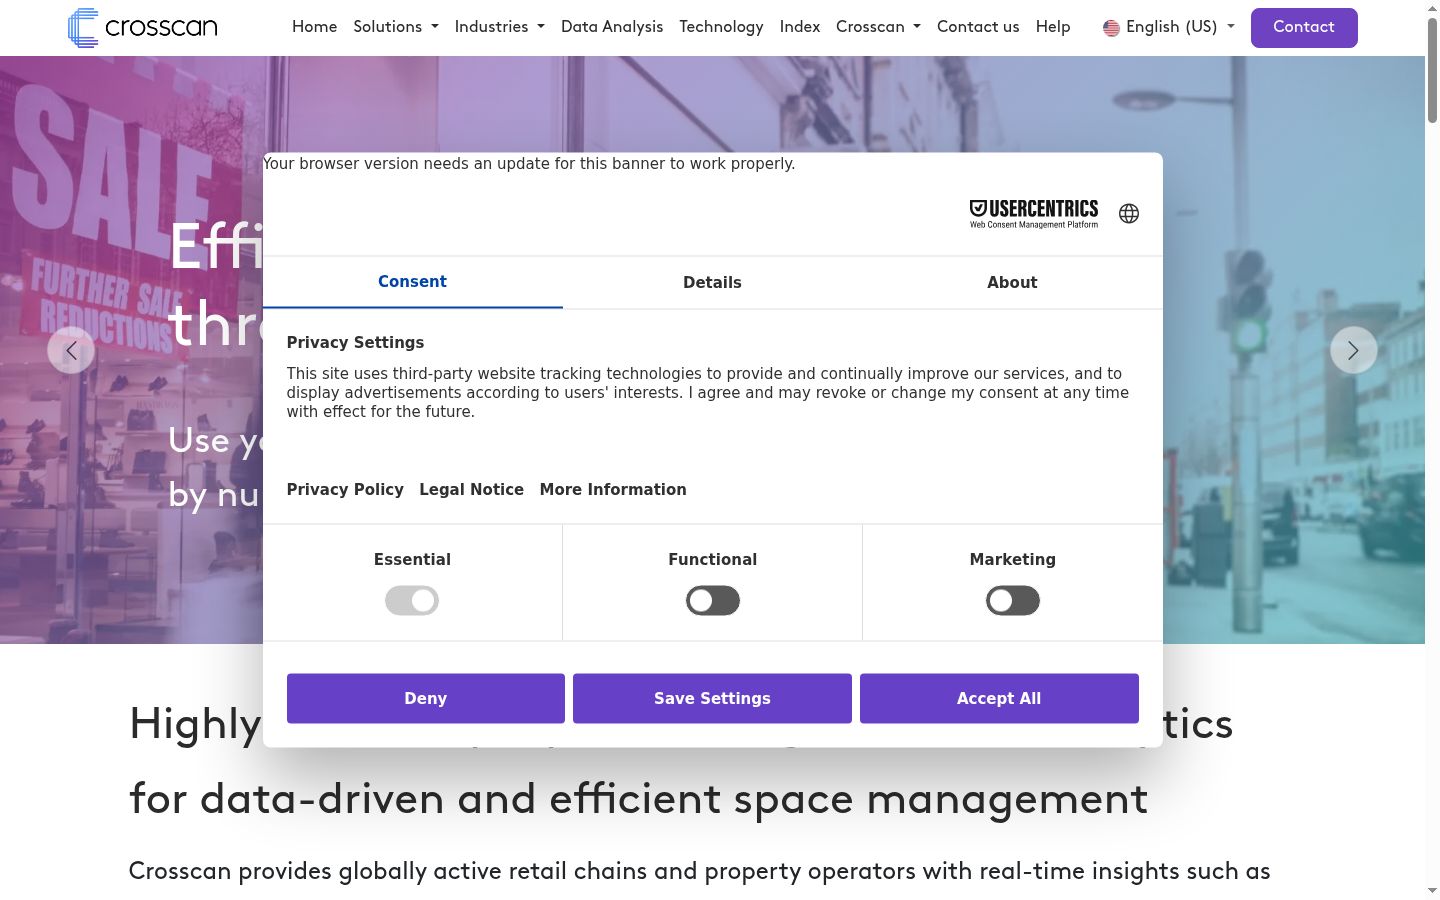
Task: Expand the Industries dropdown menu
Action: 500,27
